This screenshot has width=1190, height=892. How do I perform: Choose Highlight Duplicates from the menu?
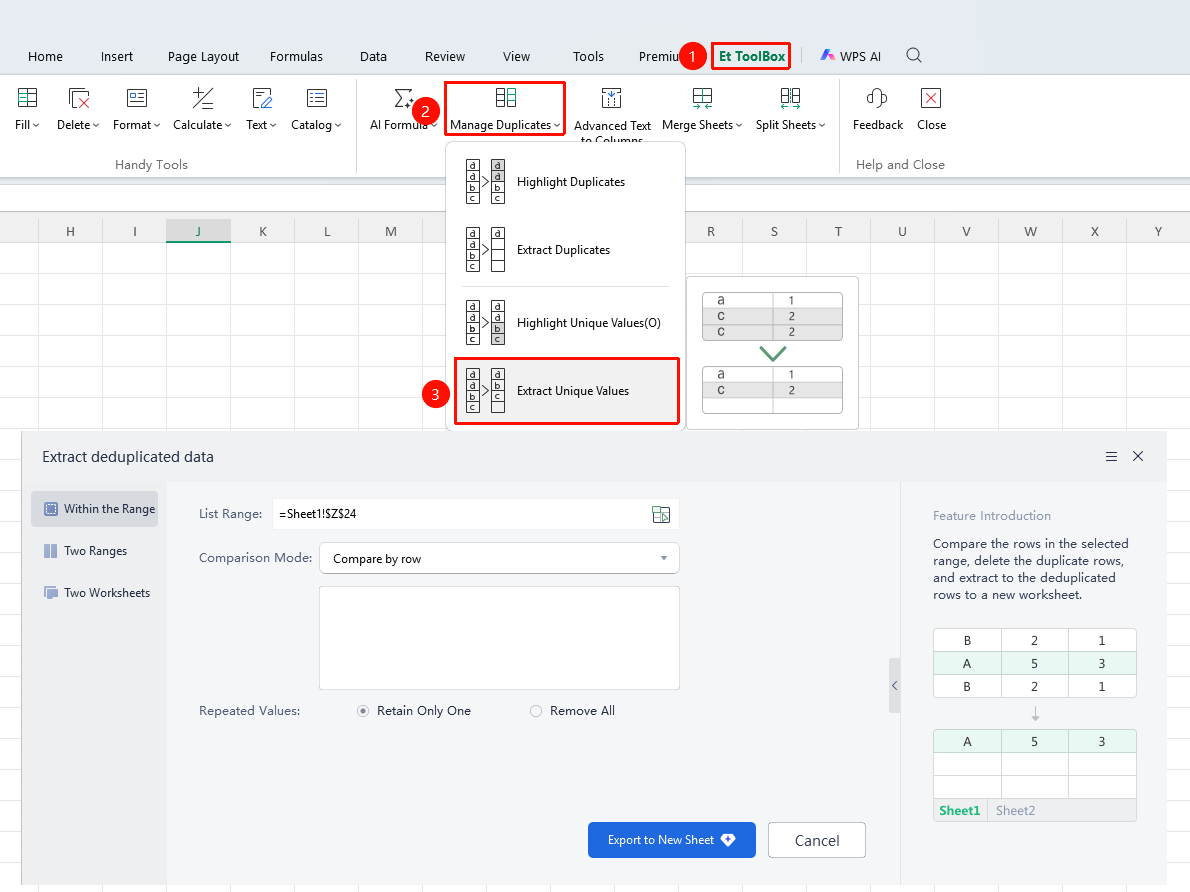(x=565, y=181)
